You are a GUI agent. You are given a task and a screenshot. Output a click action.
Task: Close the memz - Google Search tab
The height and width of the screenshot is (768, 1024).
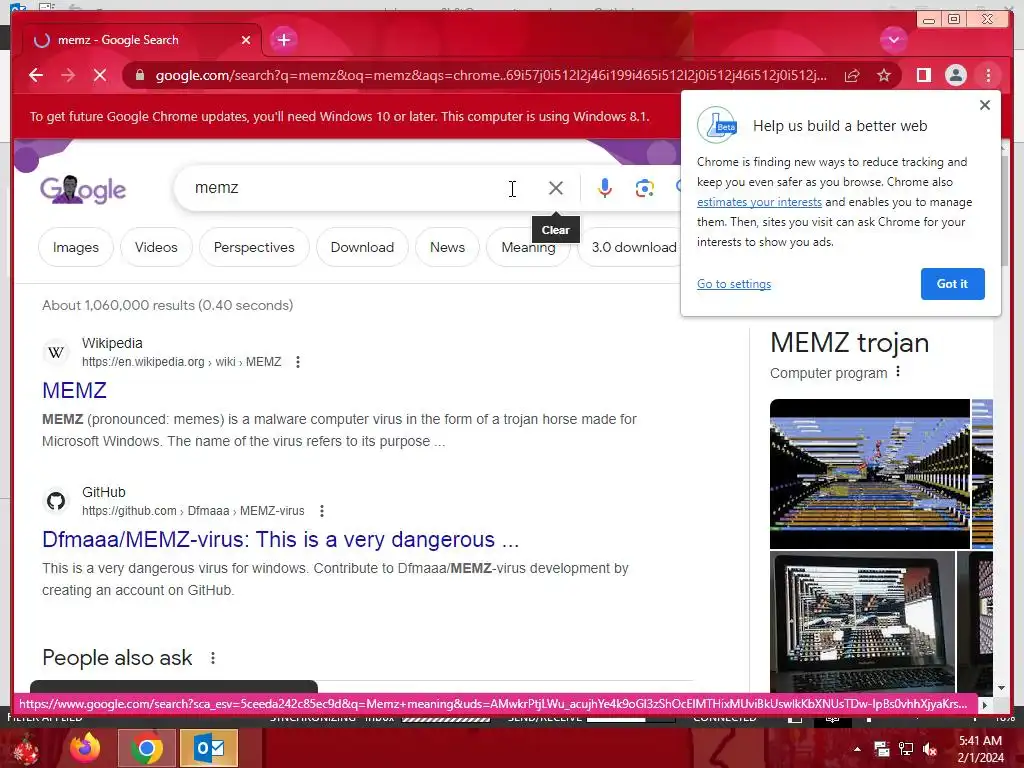point(246,40)
